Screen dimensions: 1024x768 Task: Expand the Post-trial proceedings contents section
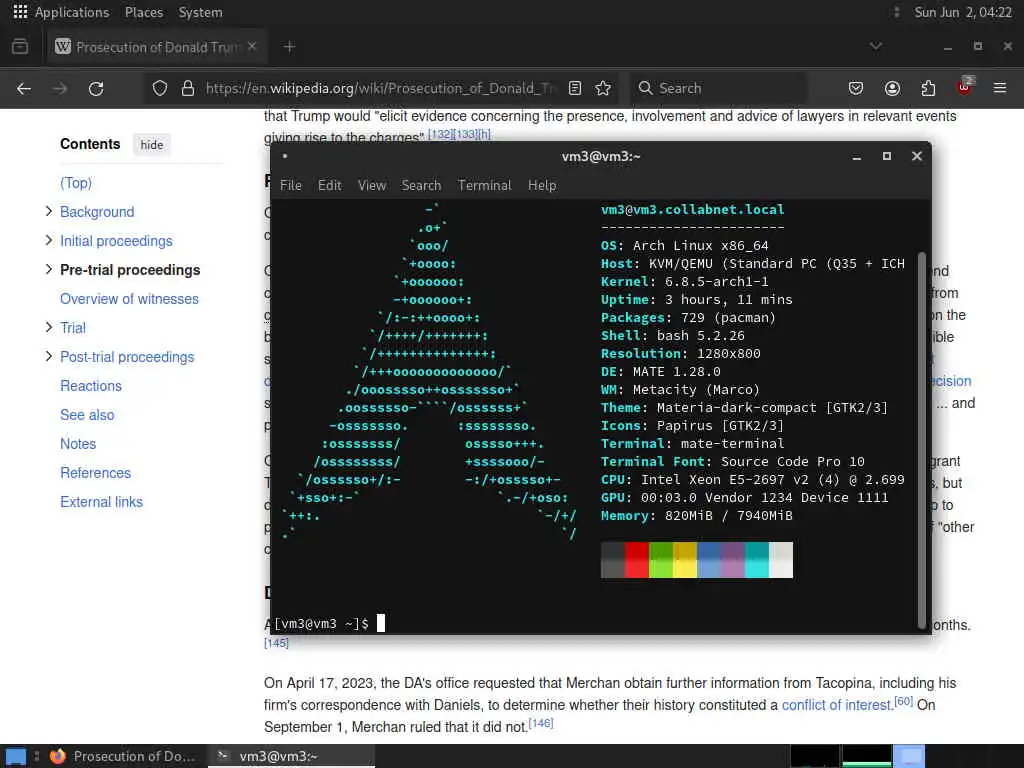[x=48, y=356]
